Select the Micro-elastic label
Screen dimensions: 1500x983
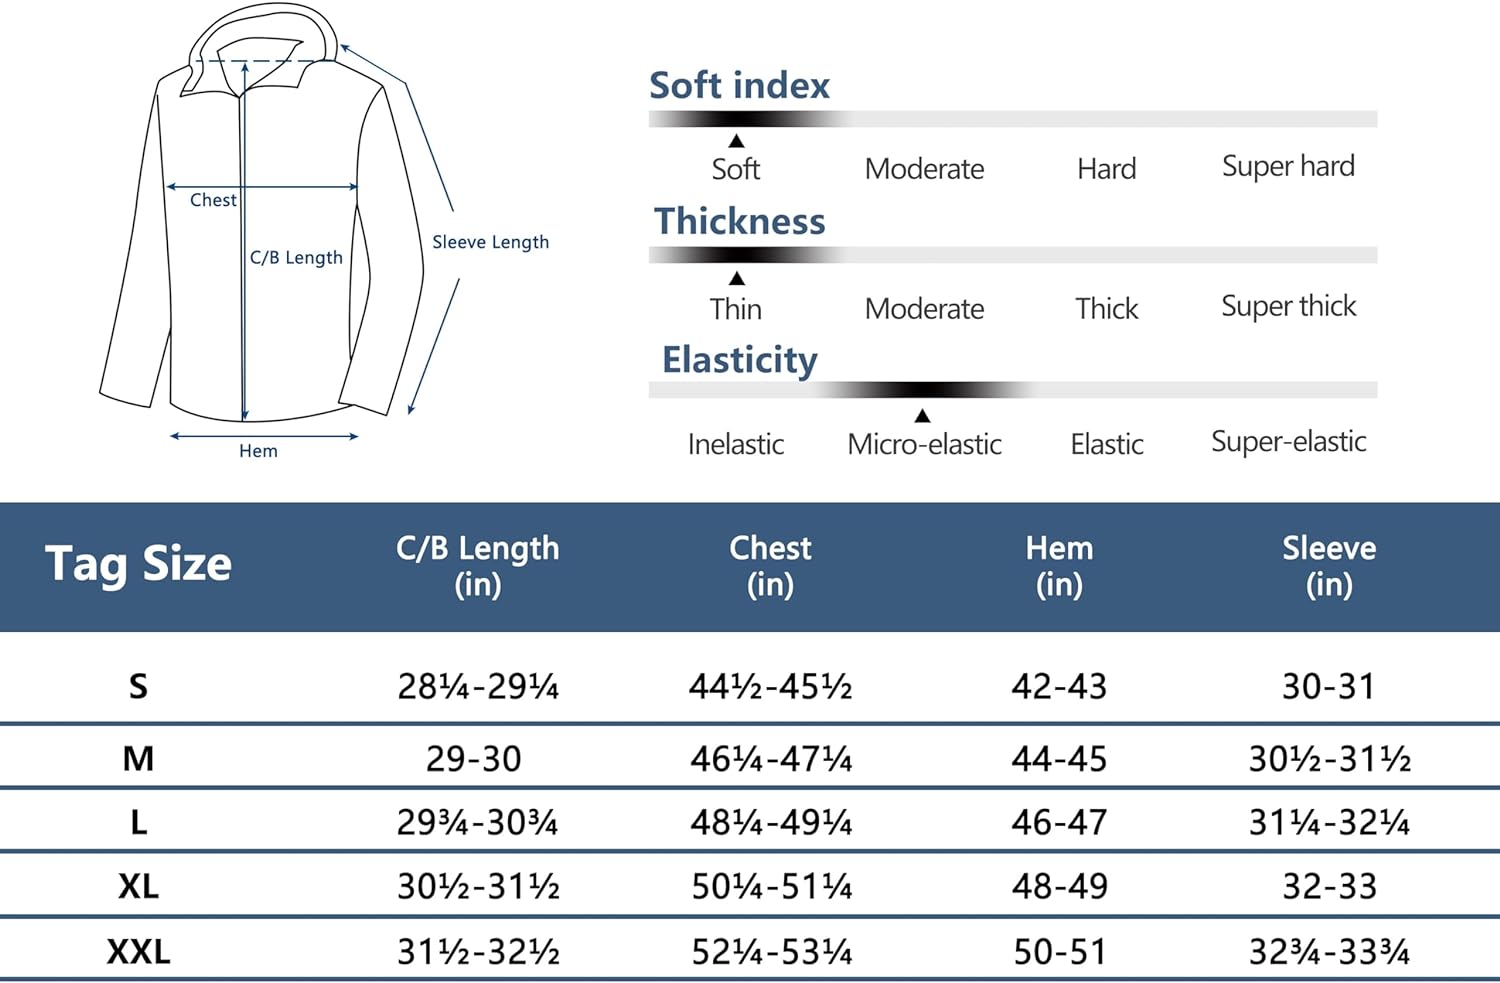click(925, 444)
